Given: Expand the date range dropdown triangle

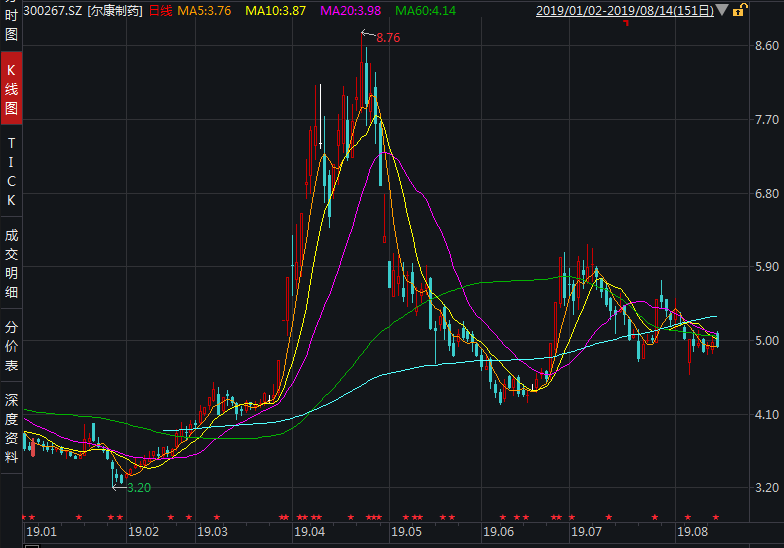Looking at the screenshot, I should click(x=722, y=10).
